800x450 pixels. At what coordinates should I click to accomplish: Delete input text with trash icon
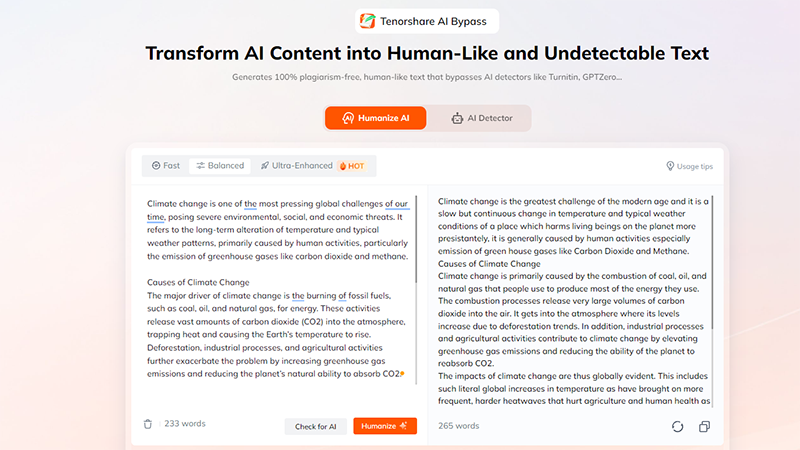pyautogui.click(x=148, y=424)
